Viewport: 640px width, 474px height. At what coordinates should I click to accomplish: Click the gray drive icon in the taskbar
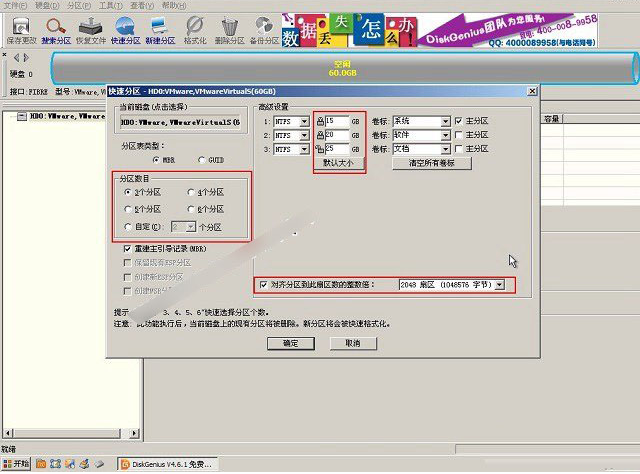point(99,464)
